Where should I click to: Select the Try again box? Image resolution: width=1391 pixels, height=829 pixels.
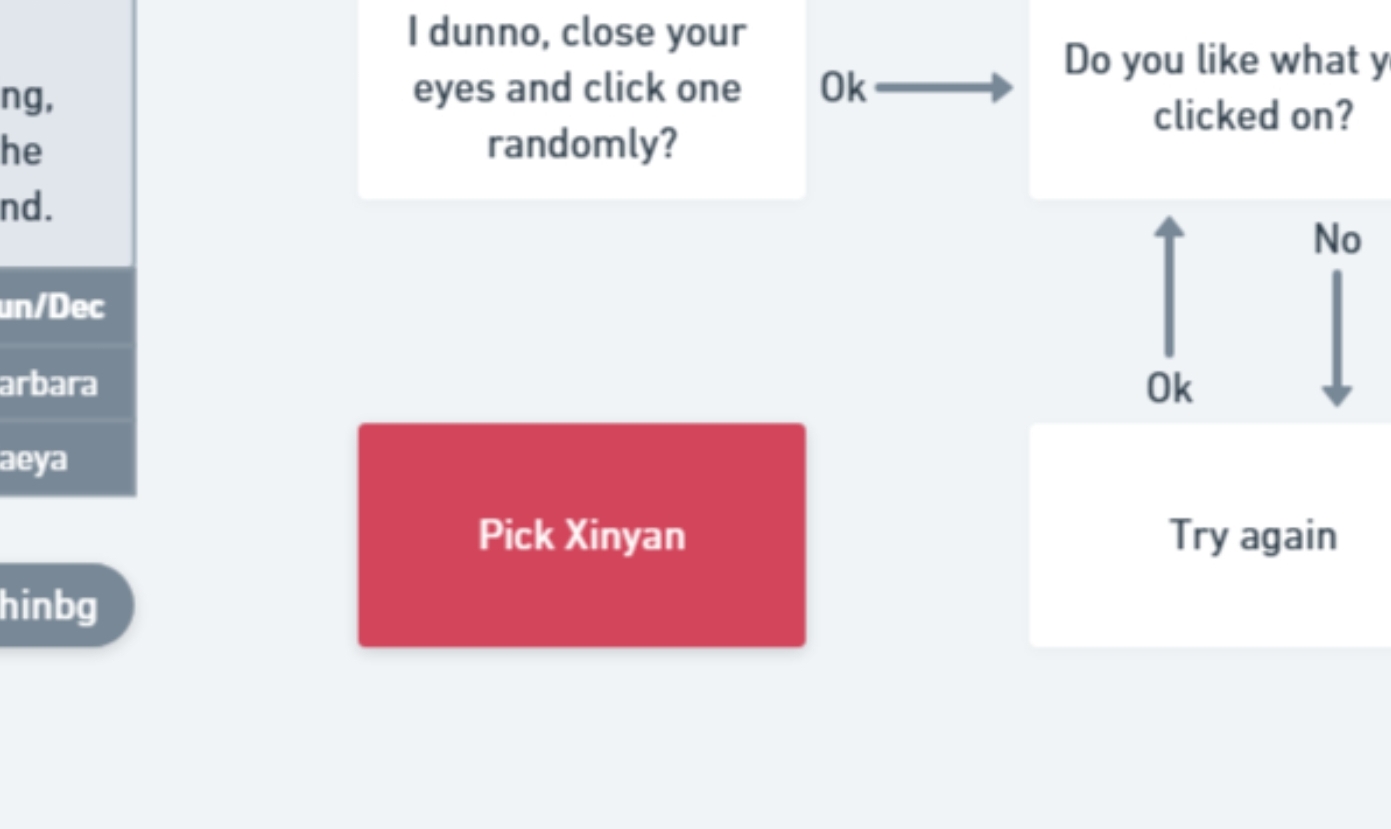(1210, 535)
